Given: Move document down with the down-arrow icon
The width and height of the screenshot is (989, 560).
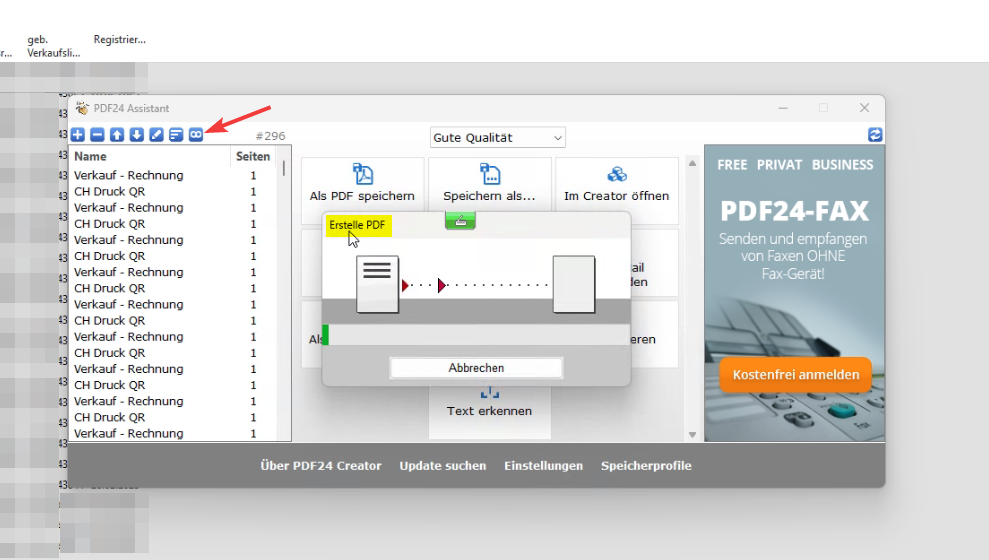Looking at the screenshot, I should 137,135.
